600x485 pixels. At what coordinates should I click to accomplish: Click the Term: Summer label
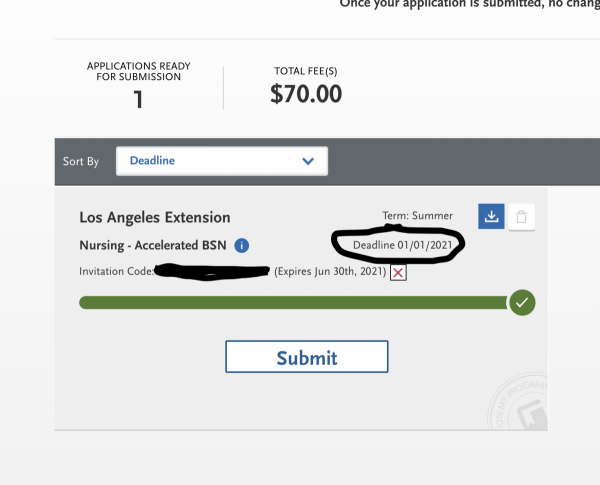coord(417,216)
